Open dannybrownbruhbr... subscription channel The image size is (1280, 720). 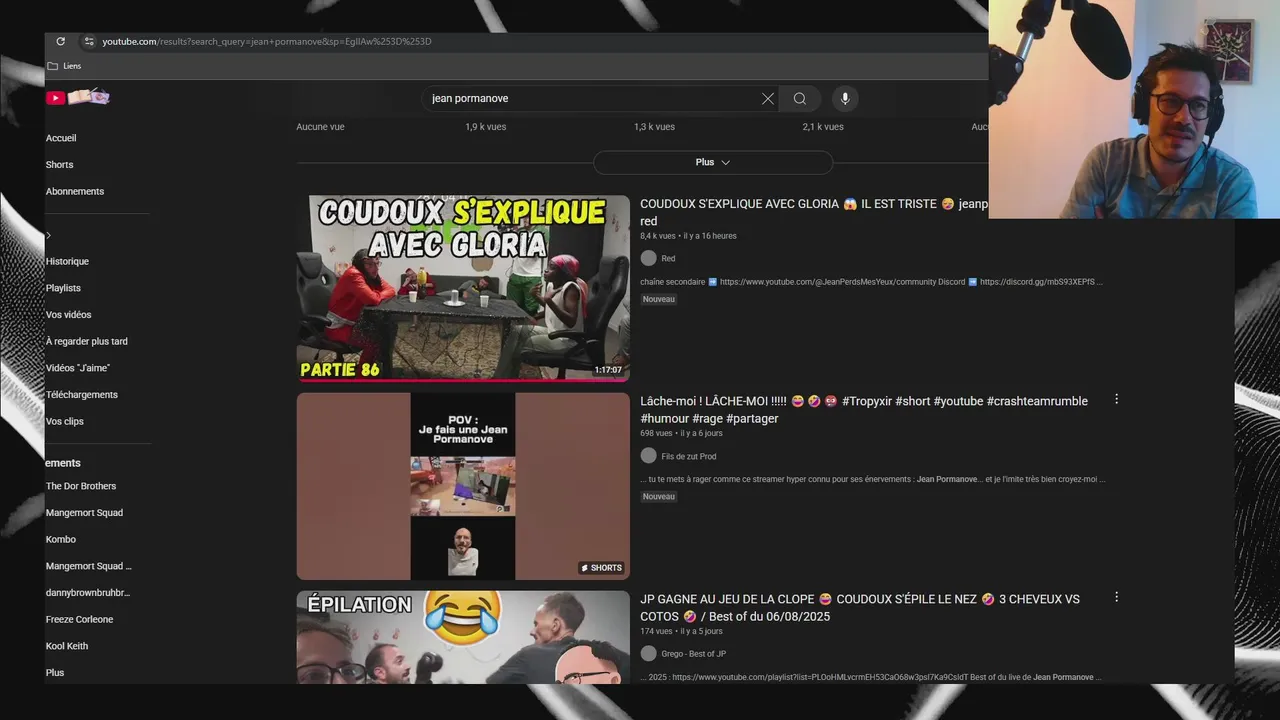[88, 593]
